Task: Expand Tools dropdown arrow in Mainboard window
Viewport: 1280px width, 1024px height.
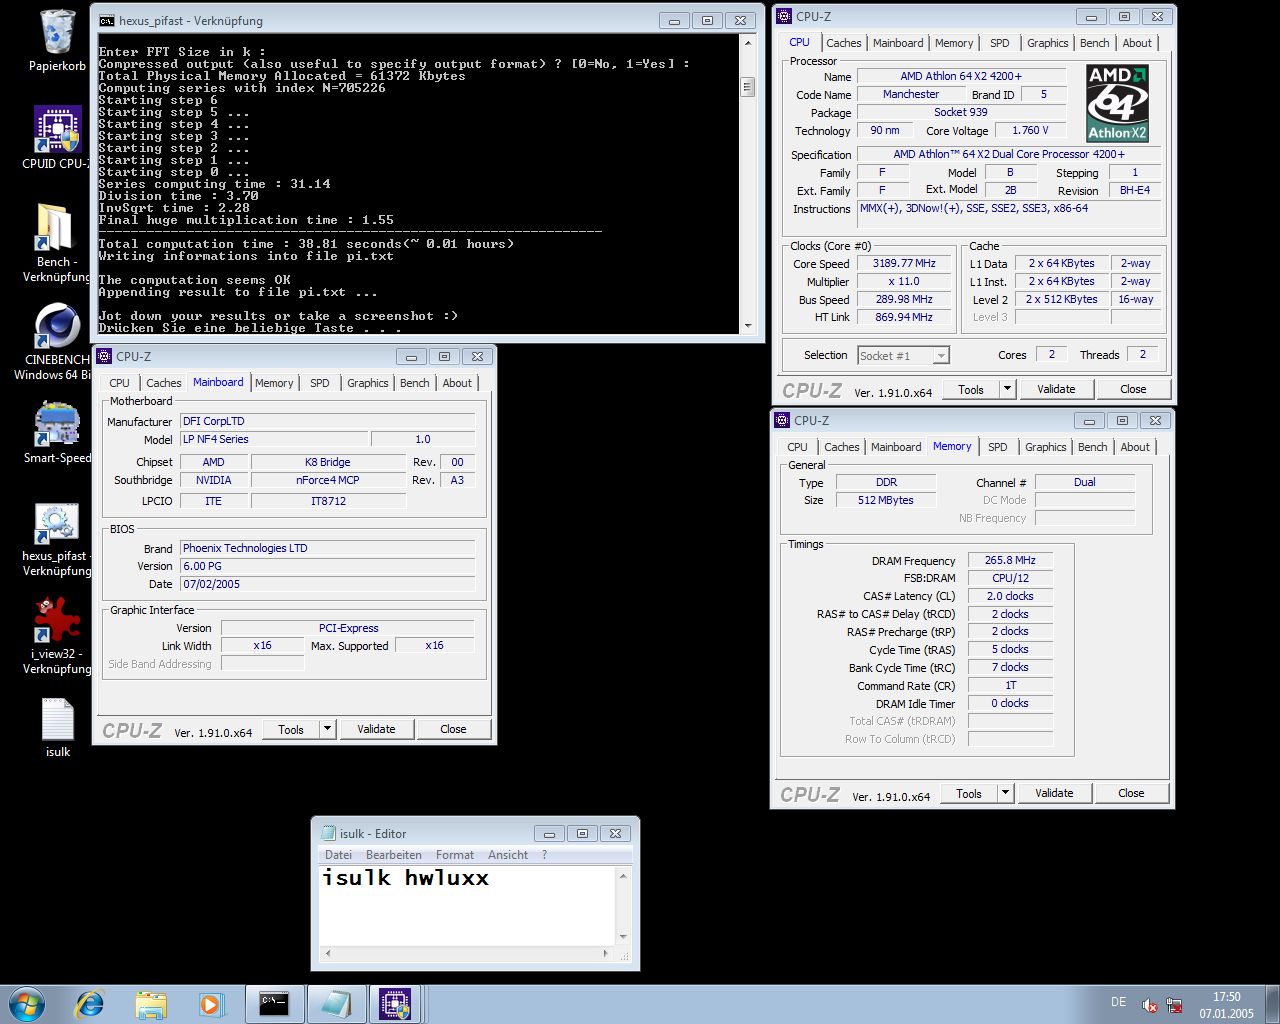Action: tap(327, 729)
